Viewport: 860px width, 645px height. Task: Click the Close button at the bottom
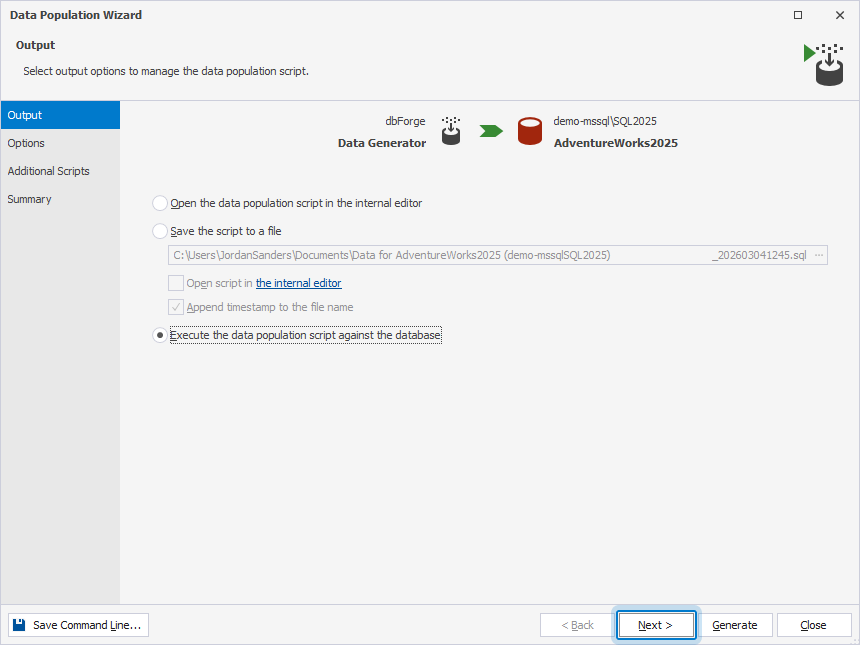coord(813,625)
